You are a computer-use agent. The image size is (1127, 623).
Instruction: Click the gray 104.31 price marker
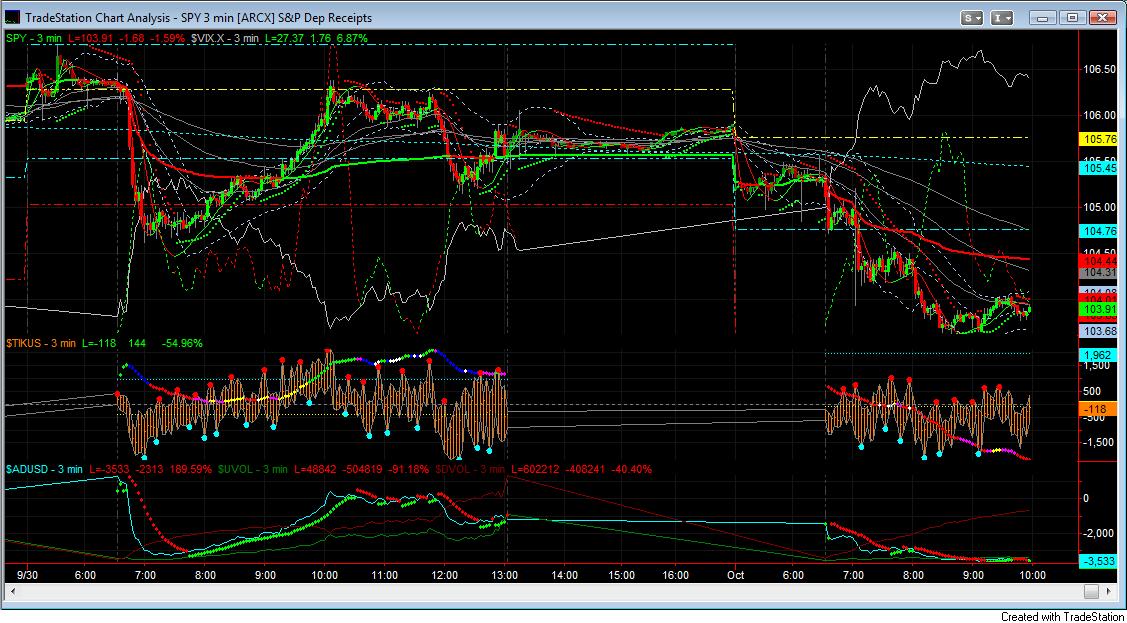[1098, 272]
